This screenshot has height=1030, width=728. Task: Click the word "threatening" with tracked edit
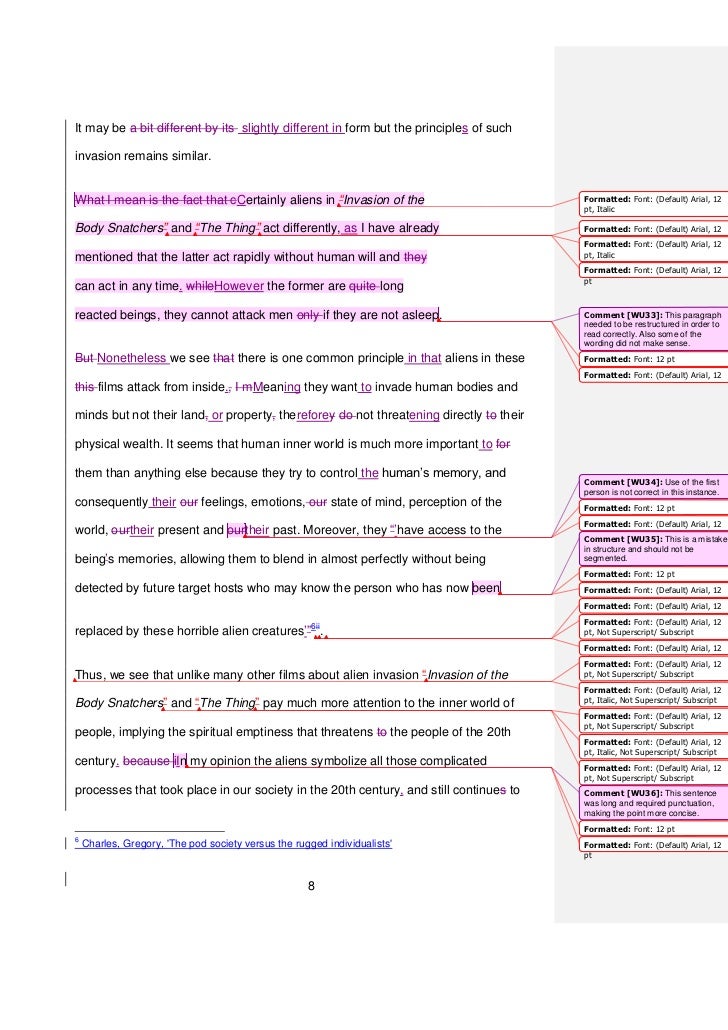click(x=407, y=415)
